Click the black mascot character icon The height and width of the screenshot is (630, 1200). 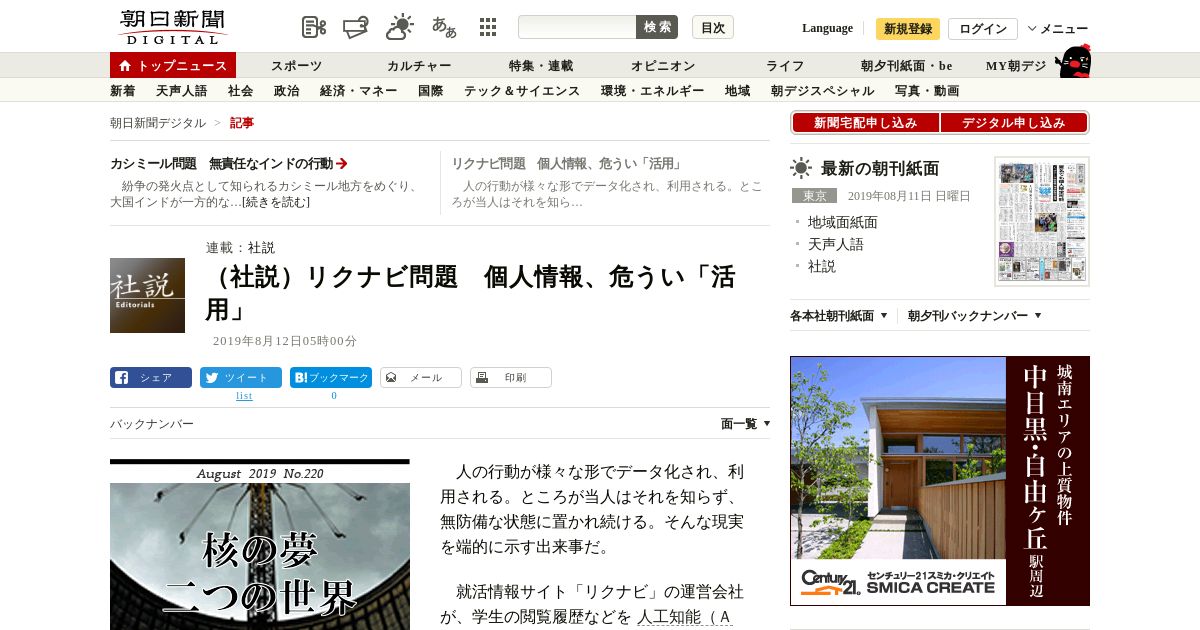pyautogui.click(x=1073, y=62)
